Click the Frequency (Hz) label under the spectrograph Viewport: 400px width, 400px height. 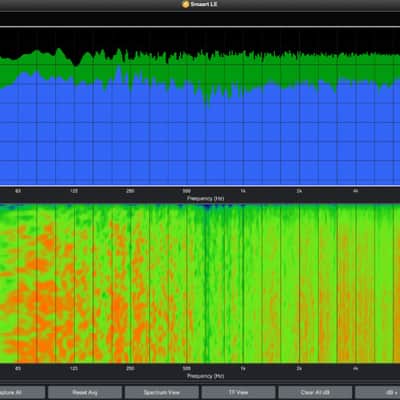(205, 376)
